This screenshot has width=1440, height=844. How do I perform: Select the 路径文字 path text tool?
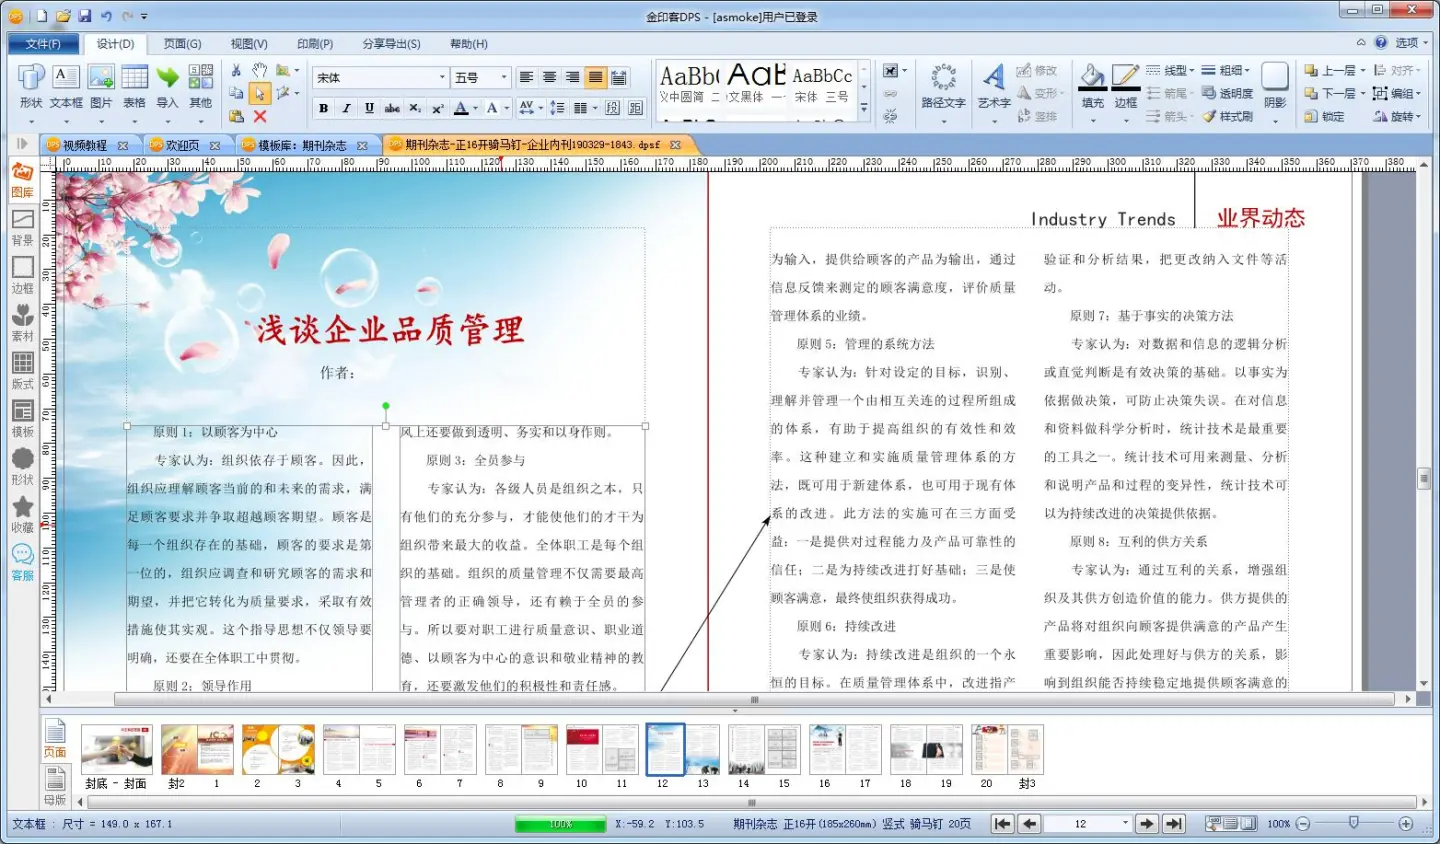click(942, 85)
